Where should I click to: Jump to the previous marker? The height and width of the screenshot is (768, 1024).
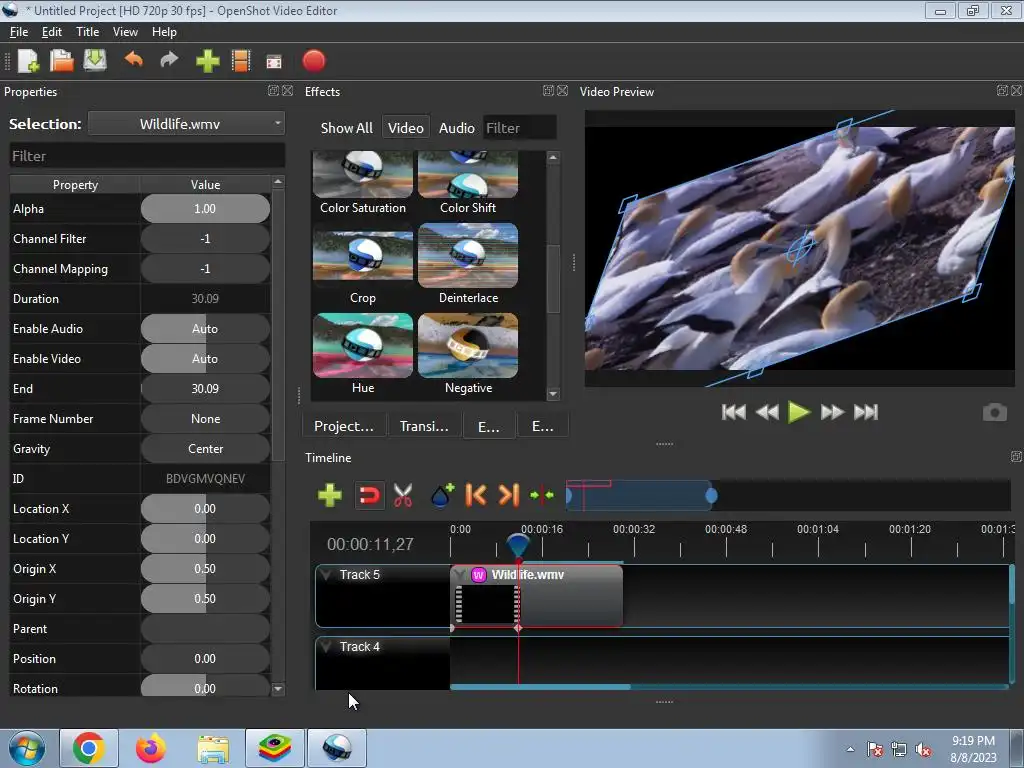(476, 495)
